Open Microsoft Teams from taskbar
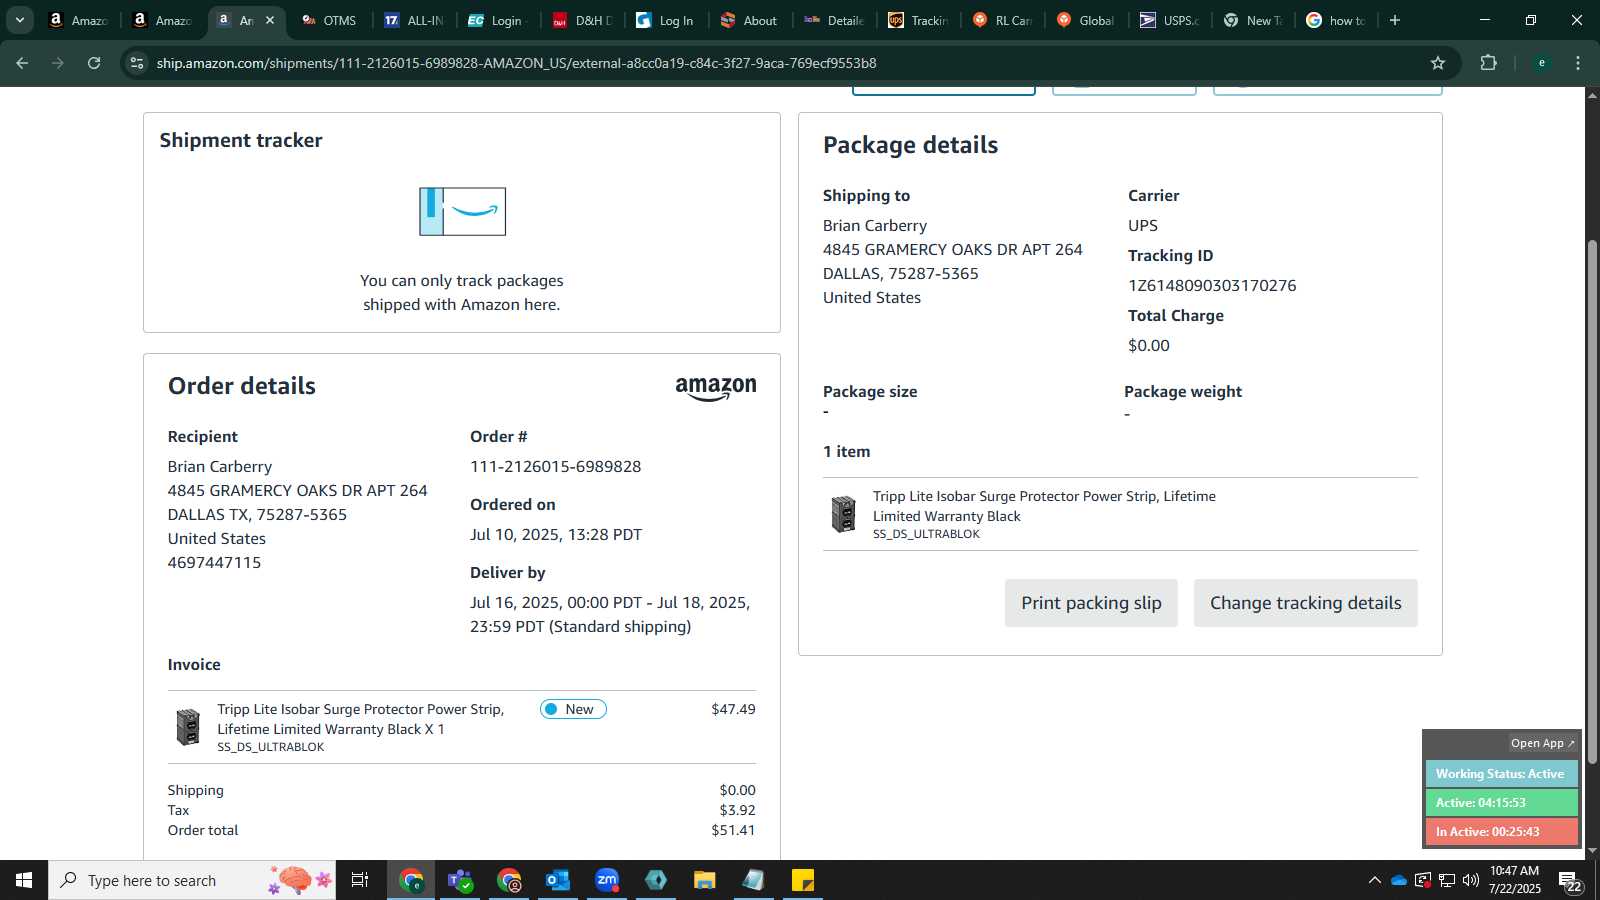Viewport: 1600px width, 900px height. pos(460,880)
